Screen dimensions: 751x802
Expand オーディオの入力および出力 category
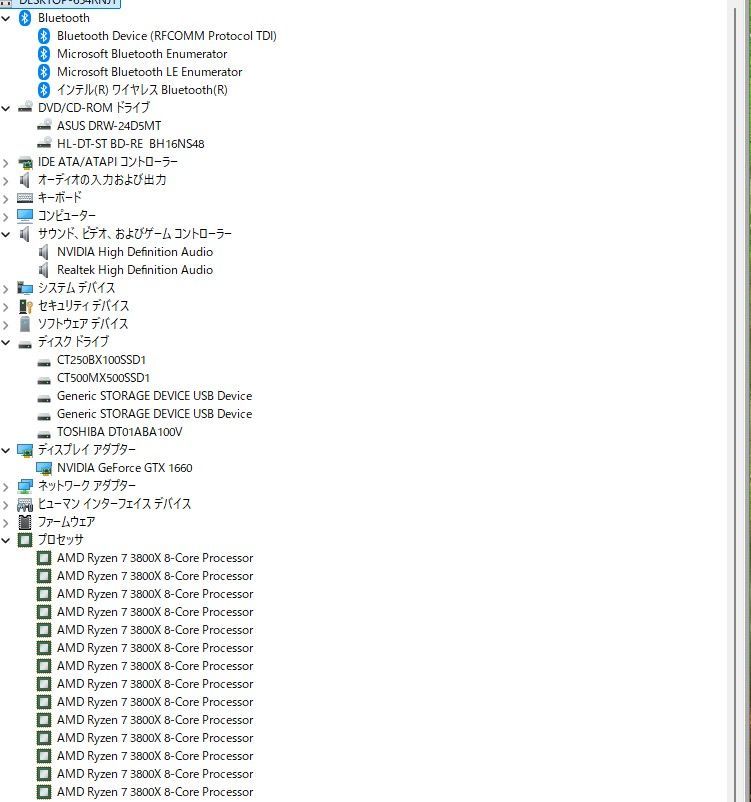(x=6, y=181)
